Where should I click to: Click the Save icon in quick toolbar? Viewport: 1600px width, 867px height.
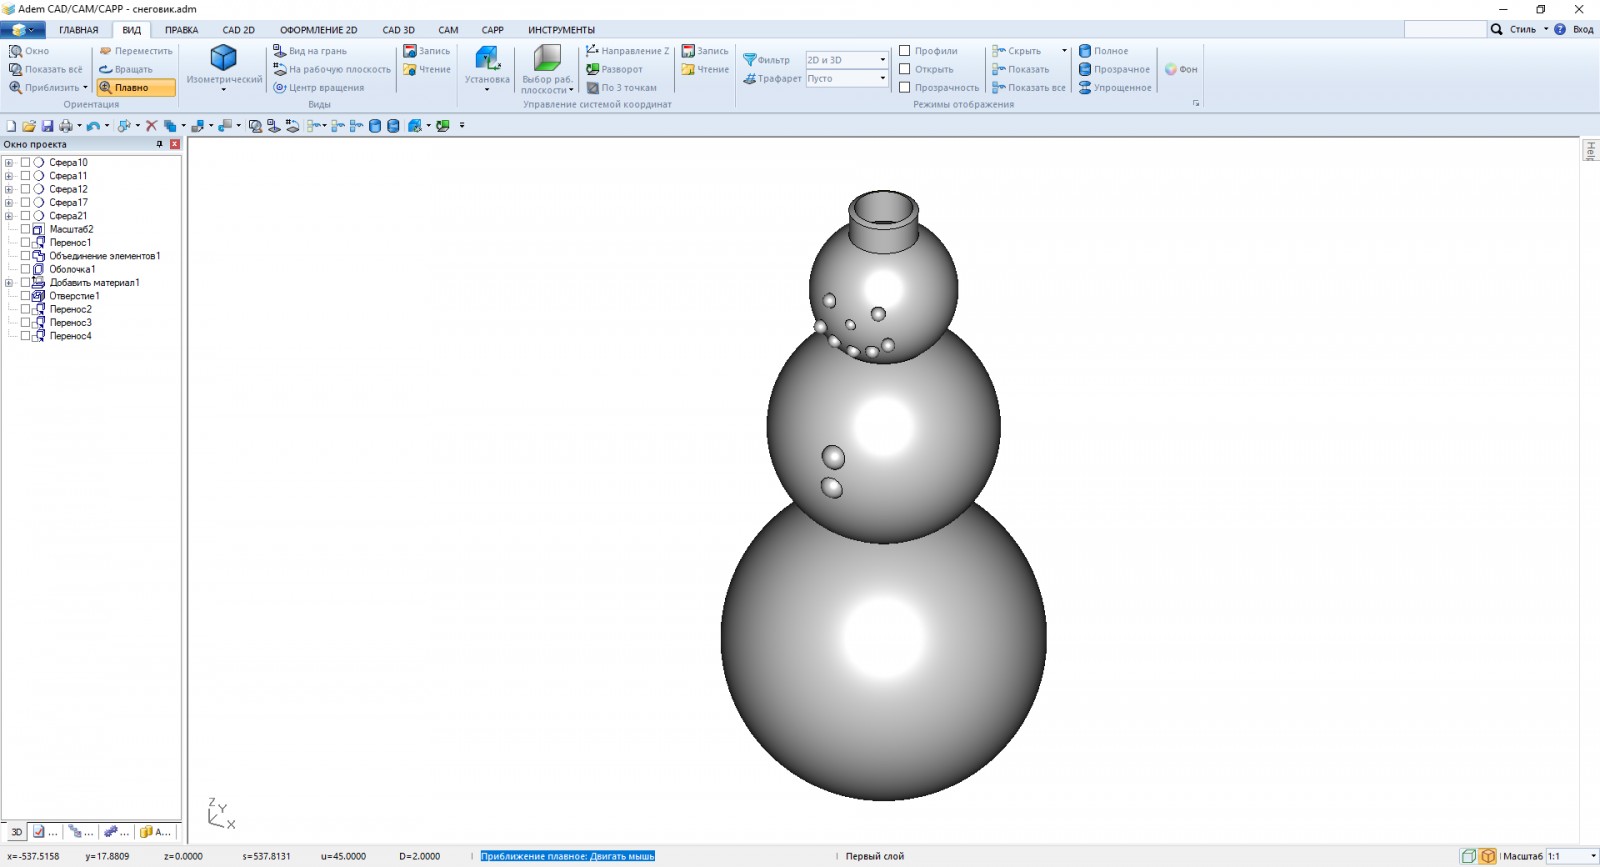(47, 126)
